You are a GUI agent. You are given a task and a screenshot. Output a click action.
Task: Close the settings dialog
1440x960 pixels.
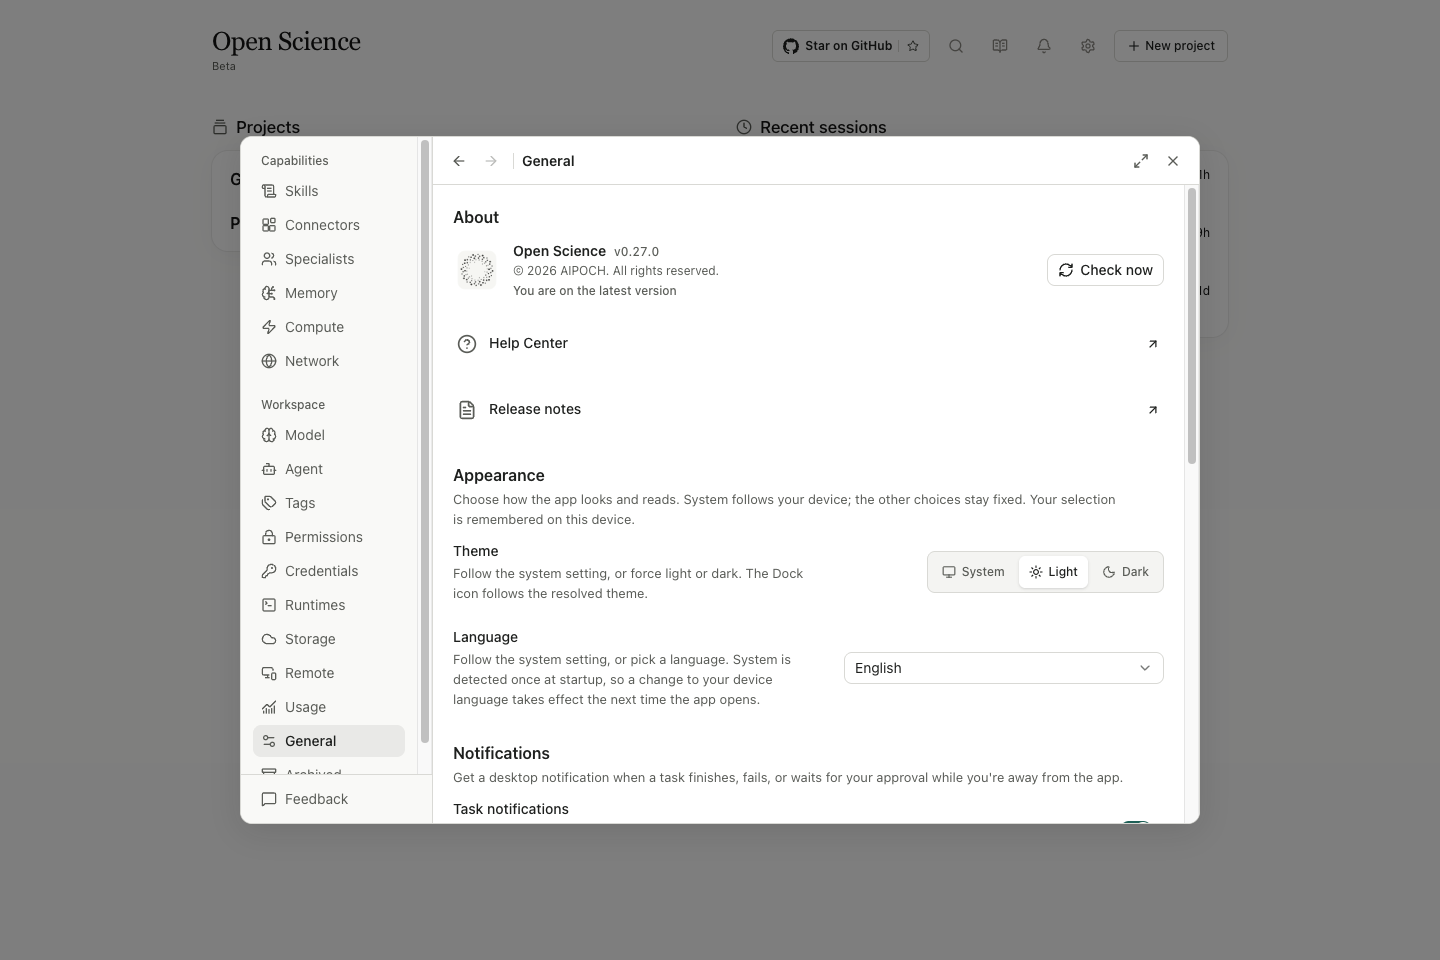coord(1173,161)
